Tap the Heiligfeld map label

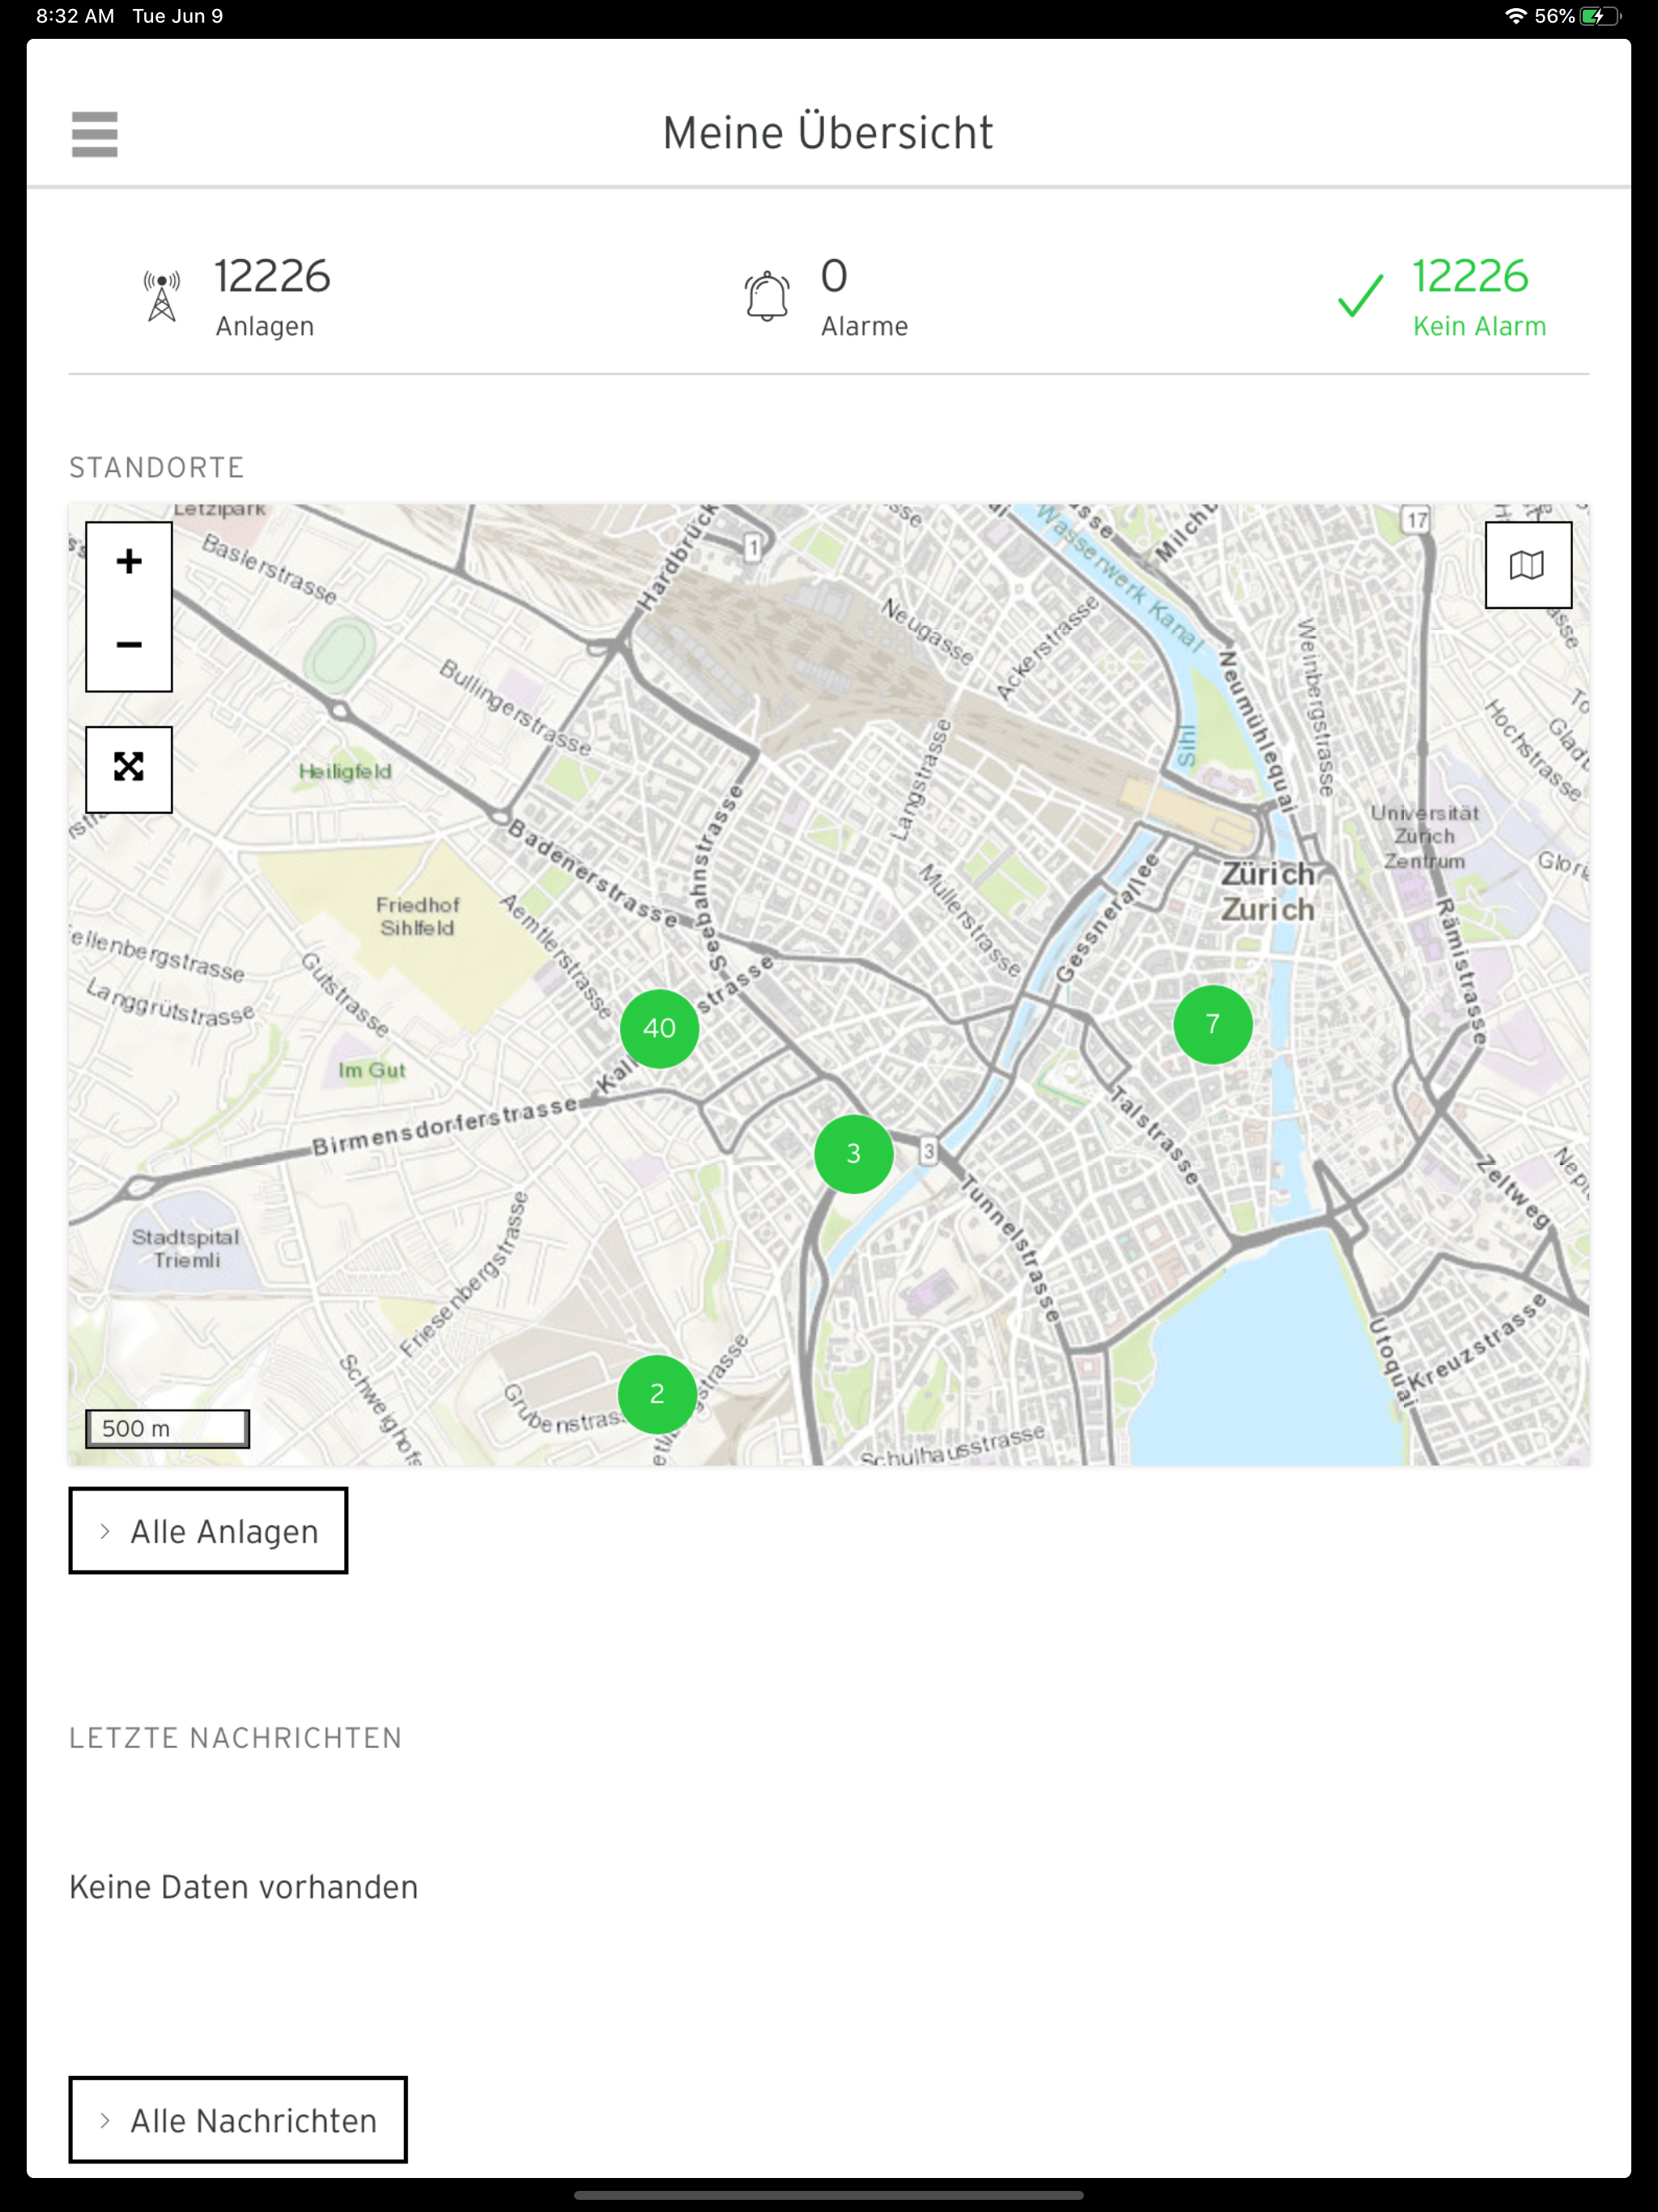coord(345,771)
